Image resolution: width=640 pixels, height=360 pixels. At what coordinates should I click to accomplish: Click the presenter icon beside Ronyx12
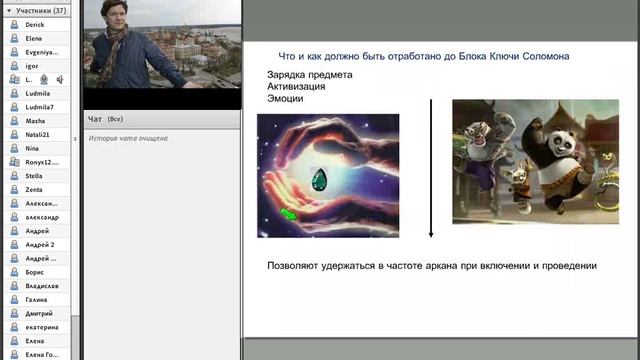click(14, 162)
